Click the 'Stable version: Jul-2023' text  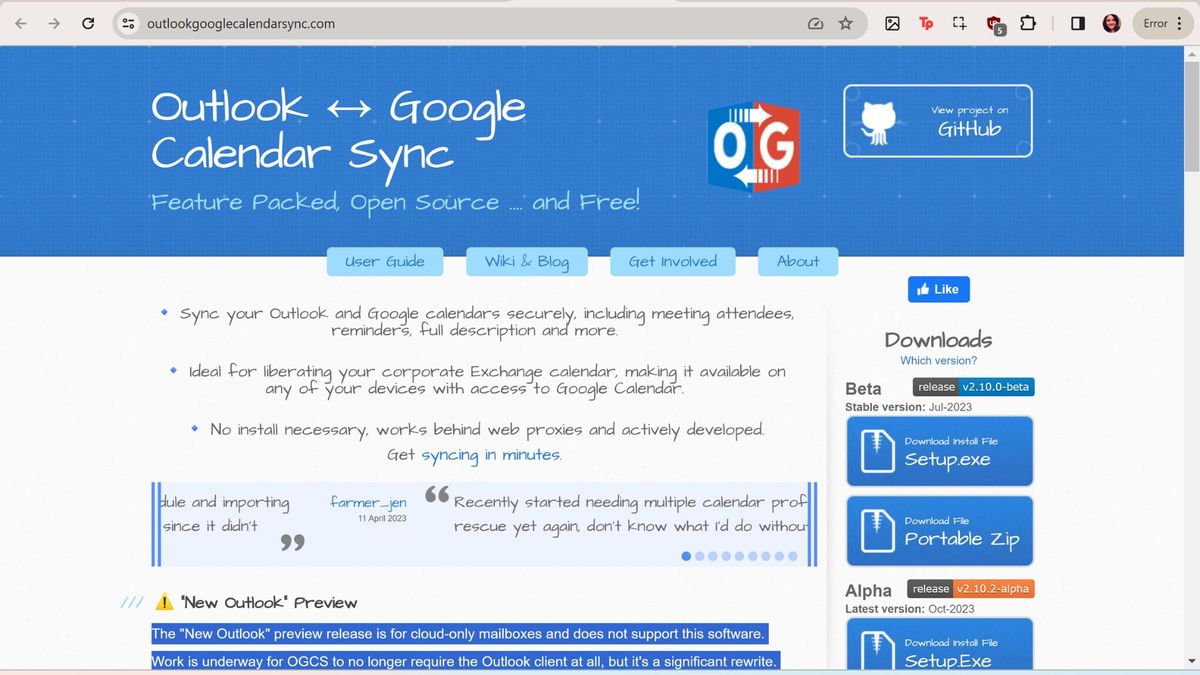point(908,407)
